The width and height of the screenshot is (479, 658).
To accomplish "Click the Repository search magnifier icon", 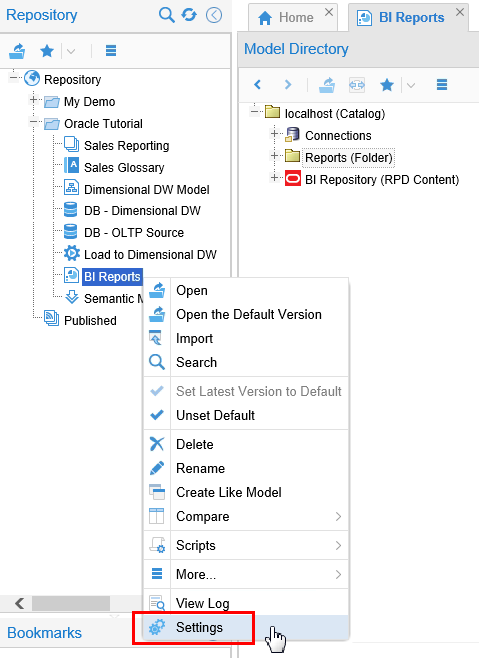I will [x=167, y=15].
